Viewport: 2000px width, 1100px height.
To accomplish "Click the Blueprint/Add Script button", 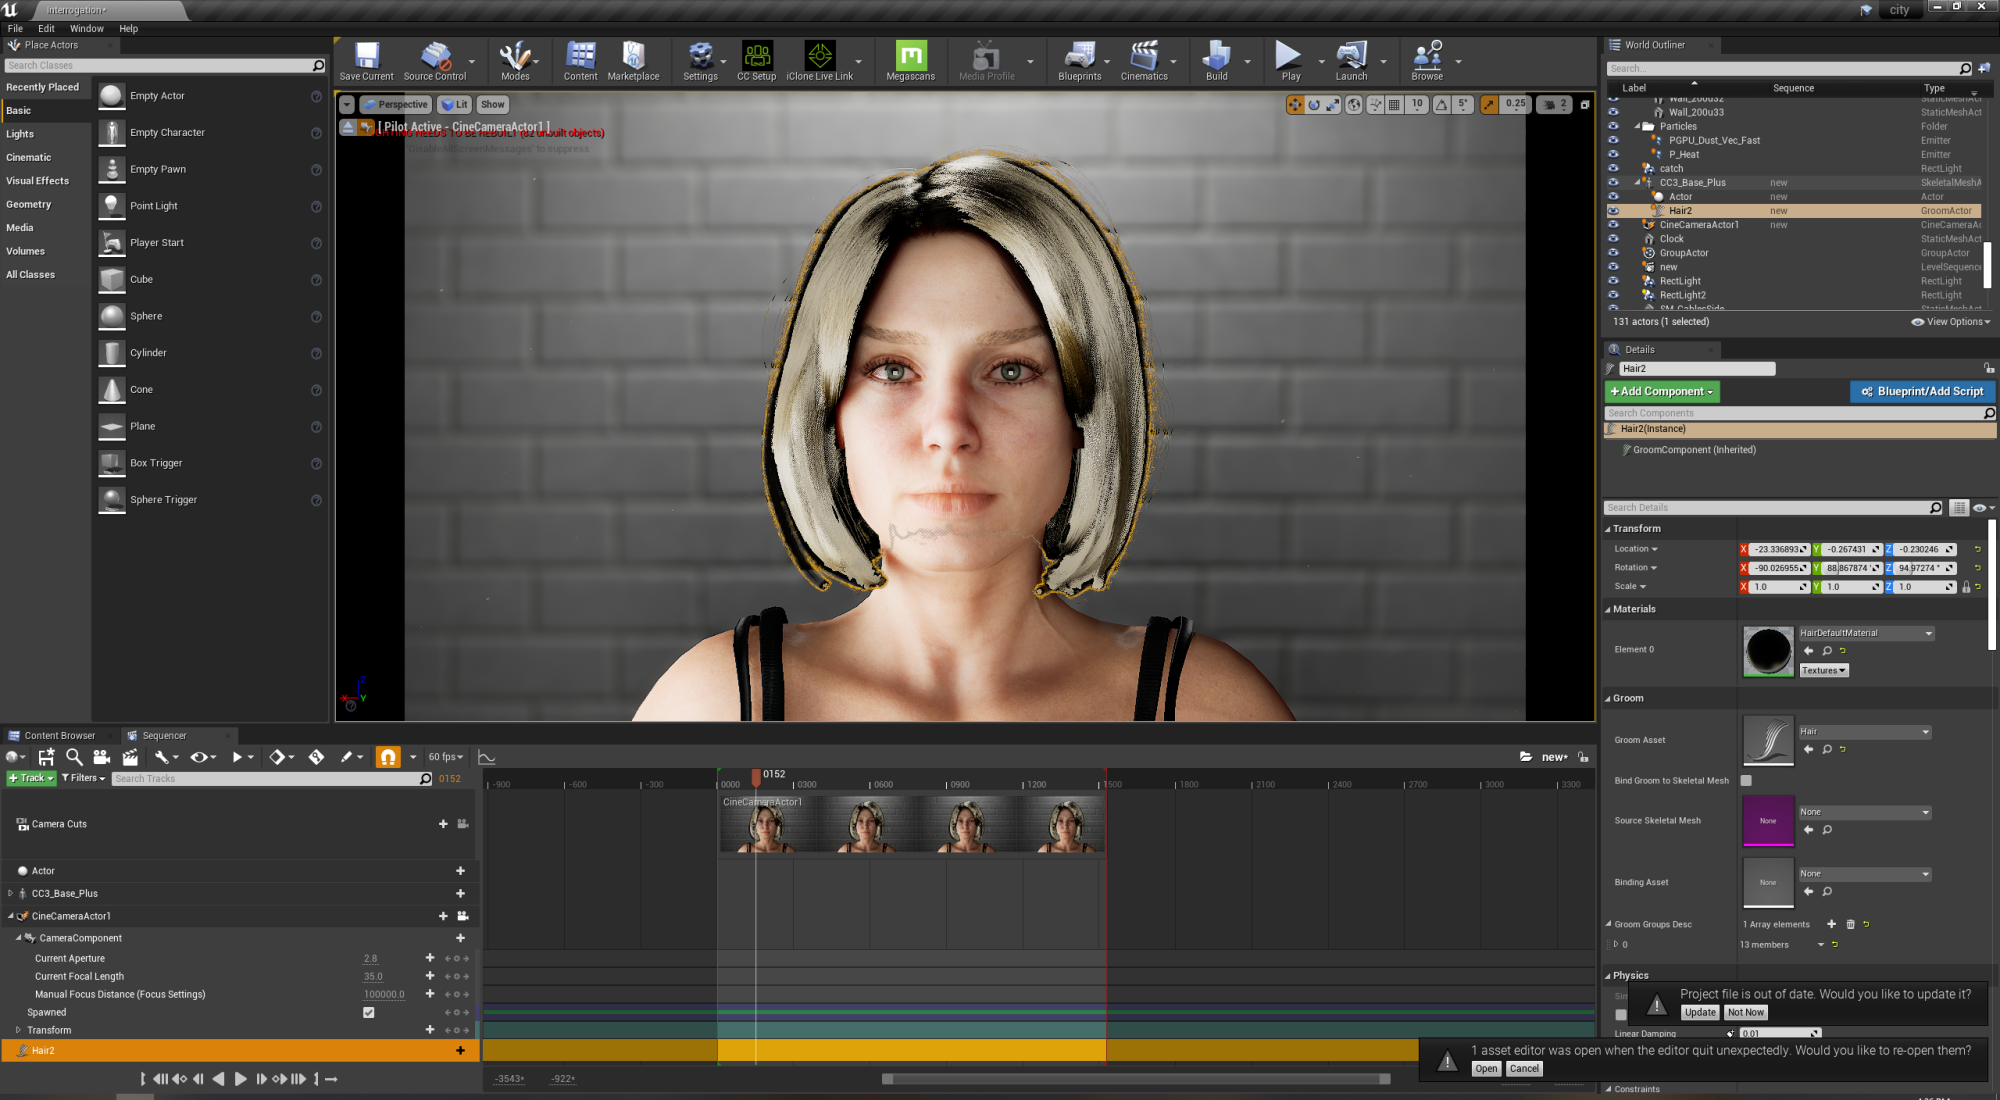I will click(x=1922, y=392).
